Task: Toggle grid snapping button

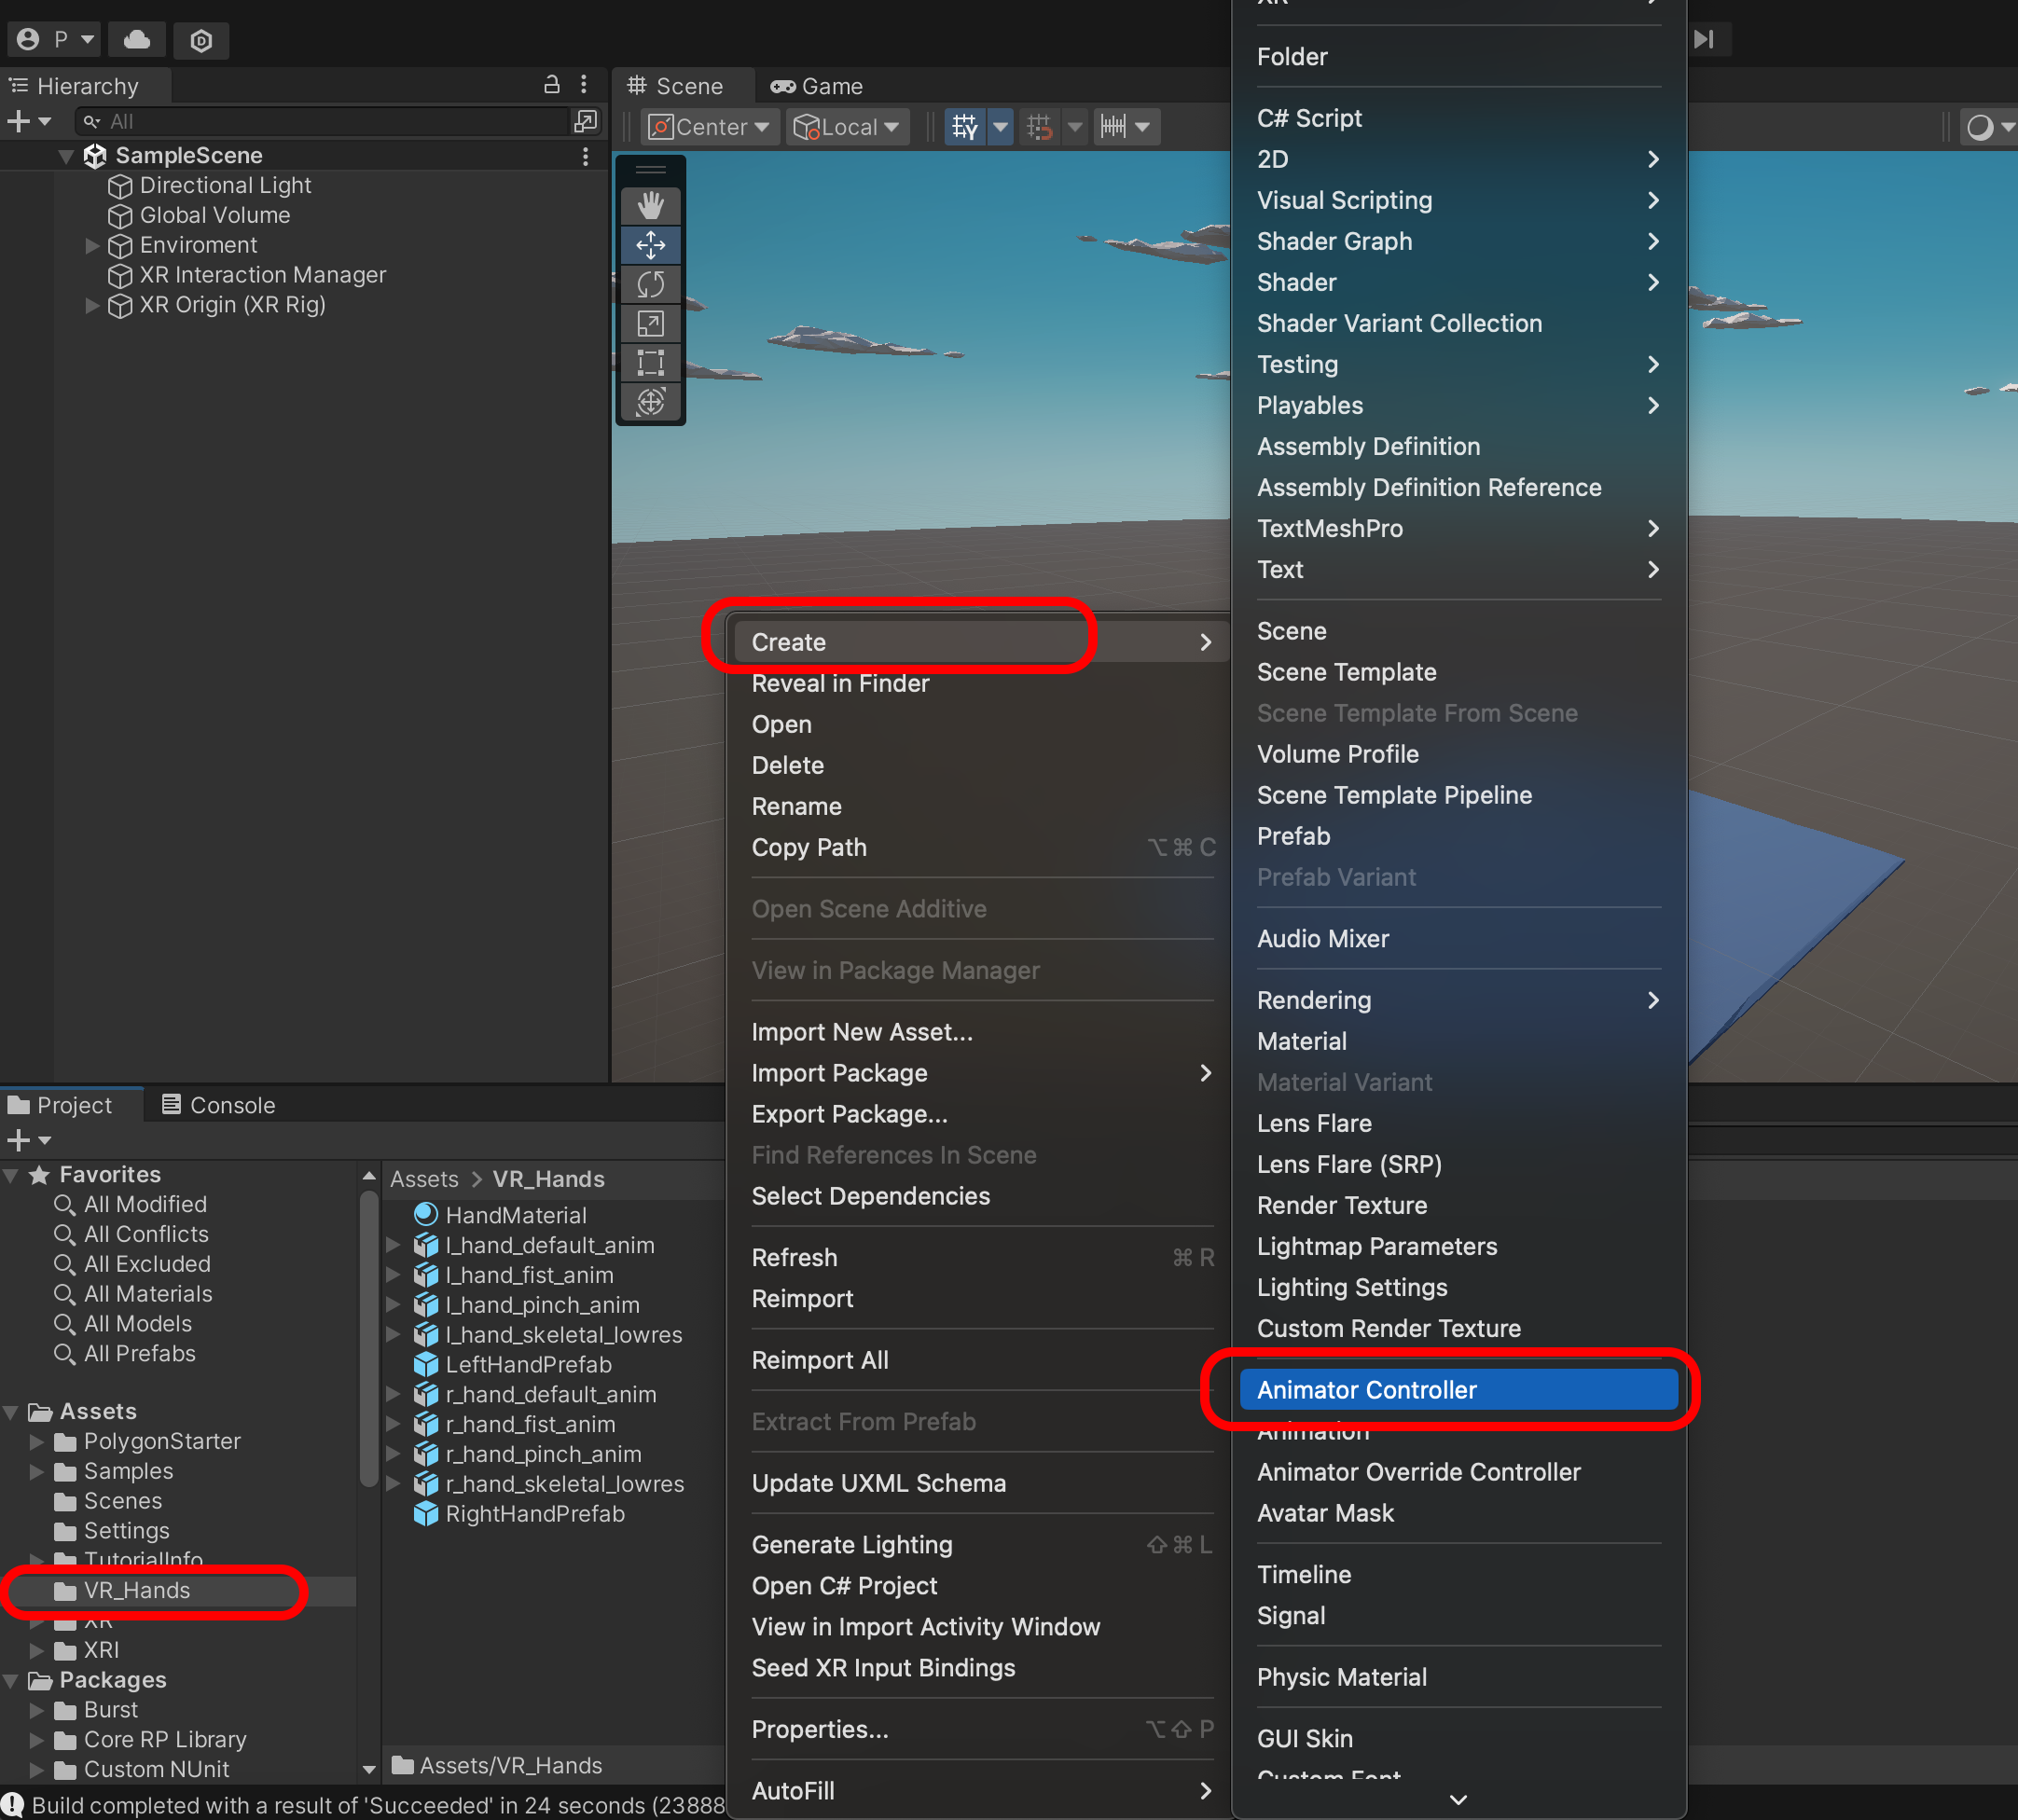Action: coord(1040,127)
